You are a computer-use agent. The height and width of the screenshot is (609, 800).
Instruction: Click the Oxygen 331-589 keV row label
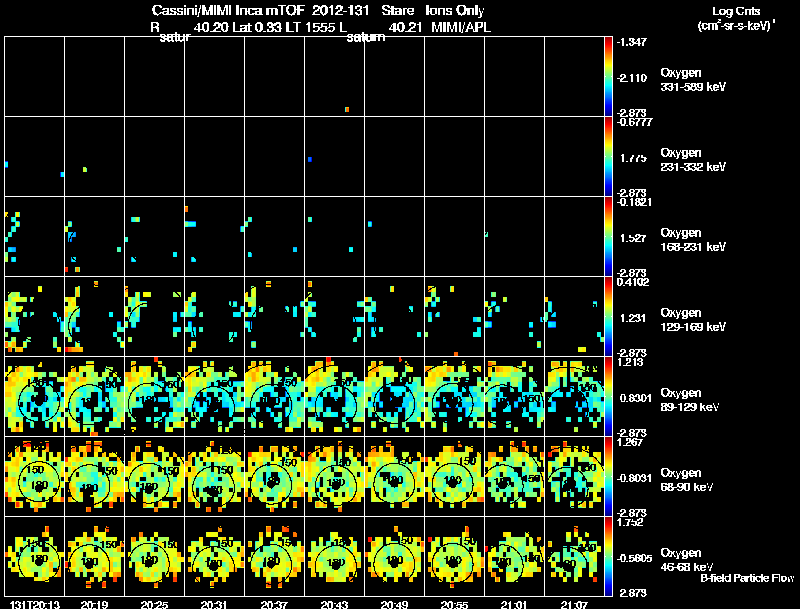693,80
